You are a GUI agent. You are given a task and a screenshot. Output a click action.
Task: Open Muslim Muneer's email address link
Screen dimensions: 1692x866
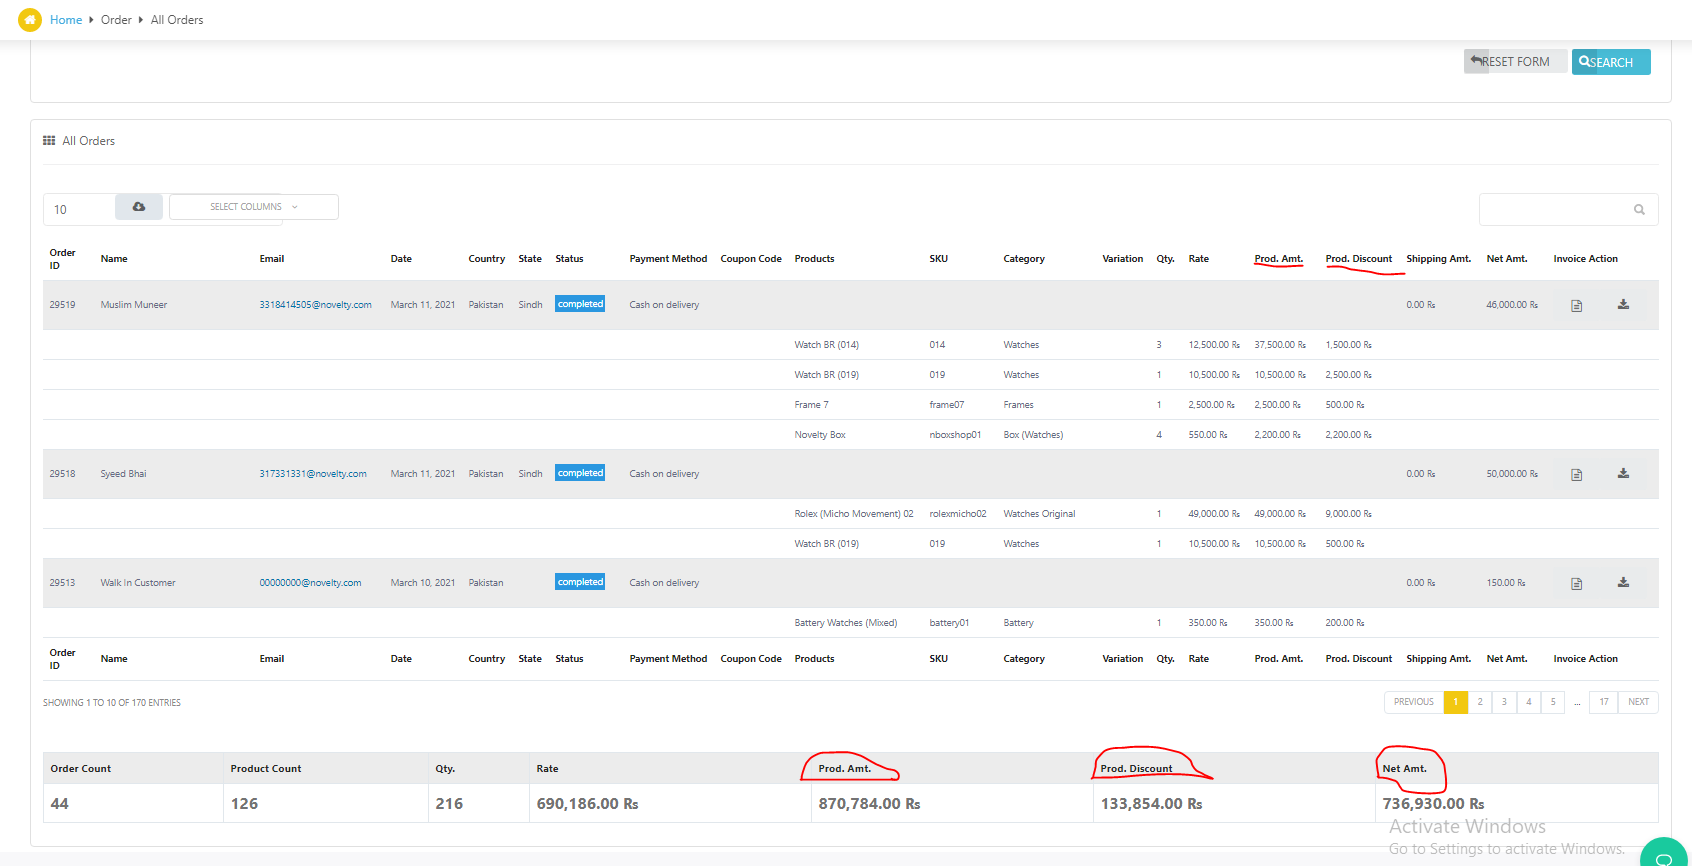tap(315, 305)
